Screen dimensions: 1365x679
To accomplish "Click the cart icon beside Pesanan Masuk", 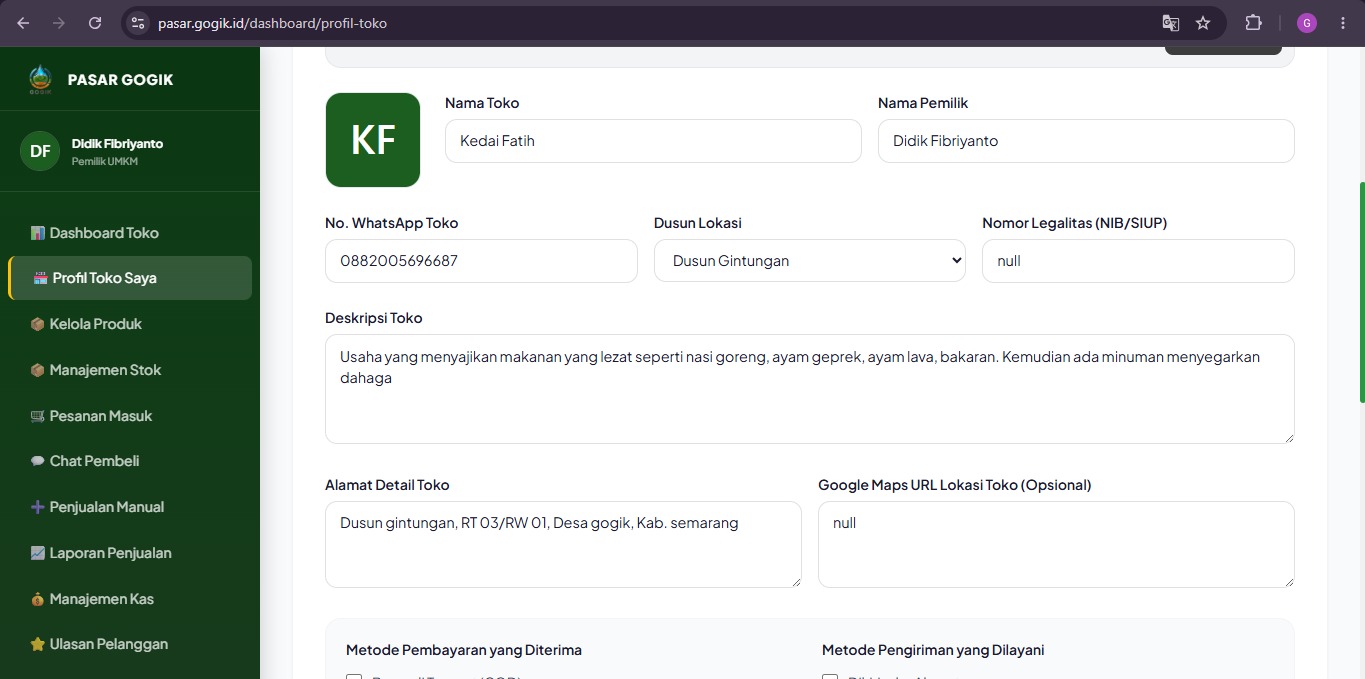I will point(38,416).
